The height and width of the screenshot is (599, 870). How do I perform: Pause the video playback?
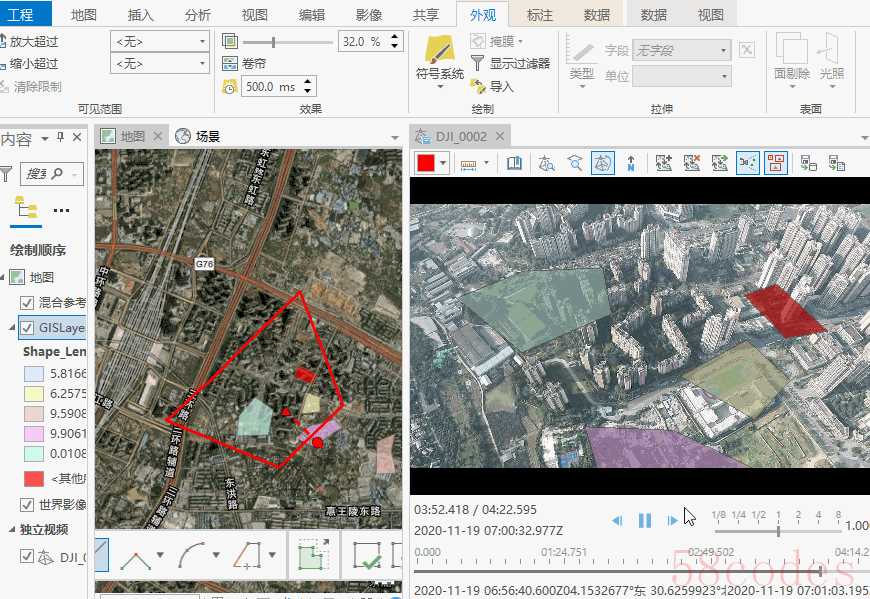(x=645, y=520)
